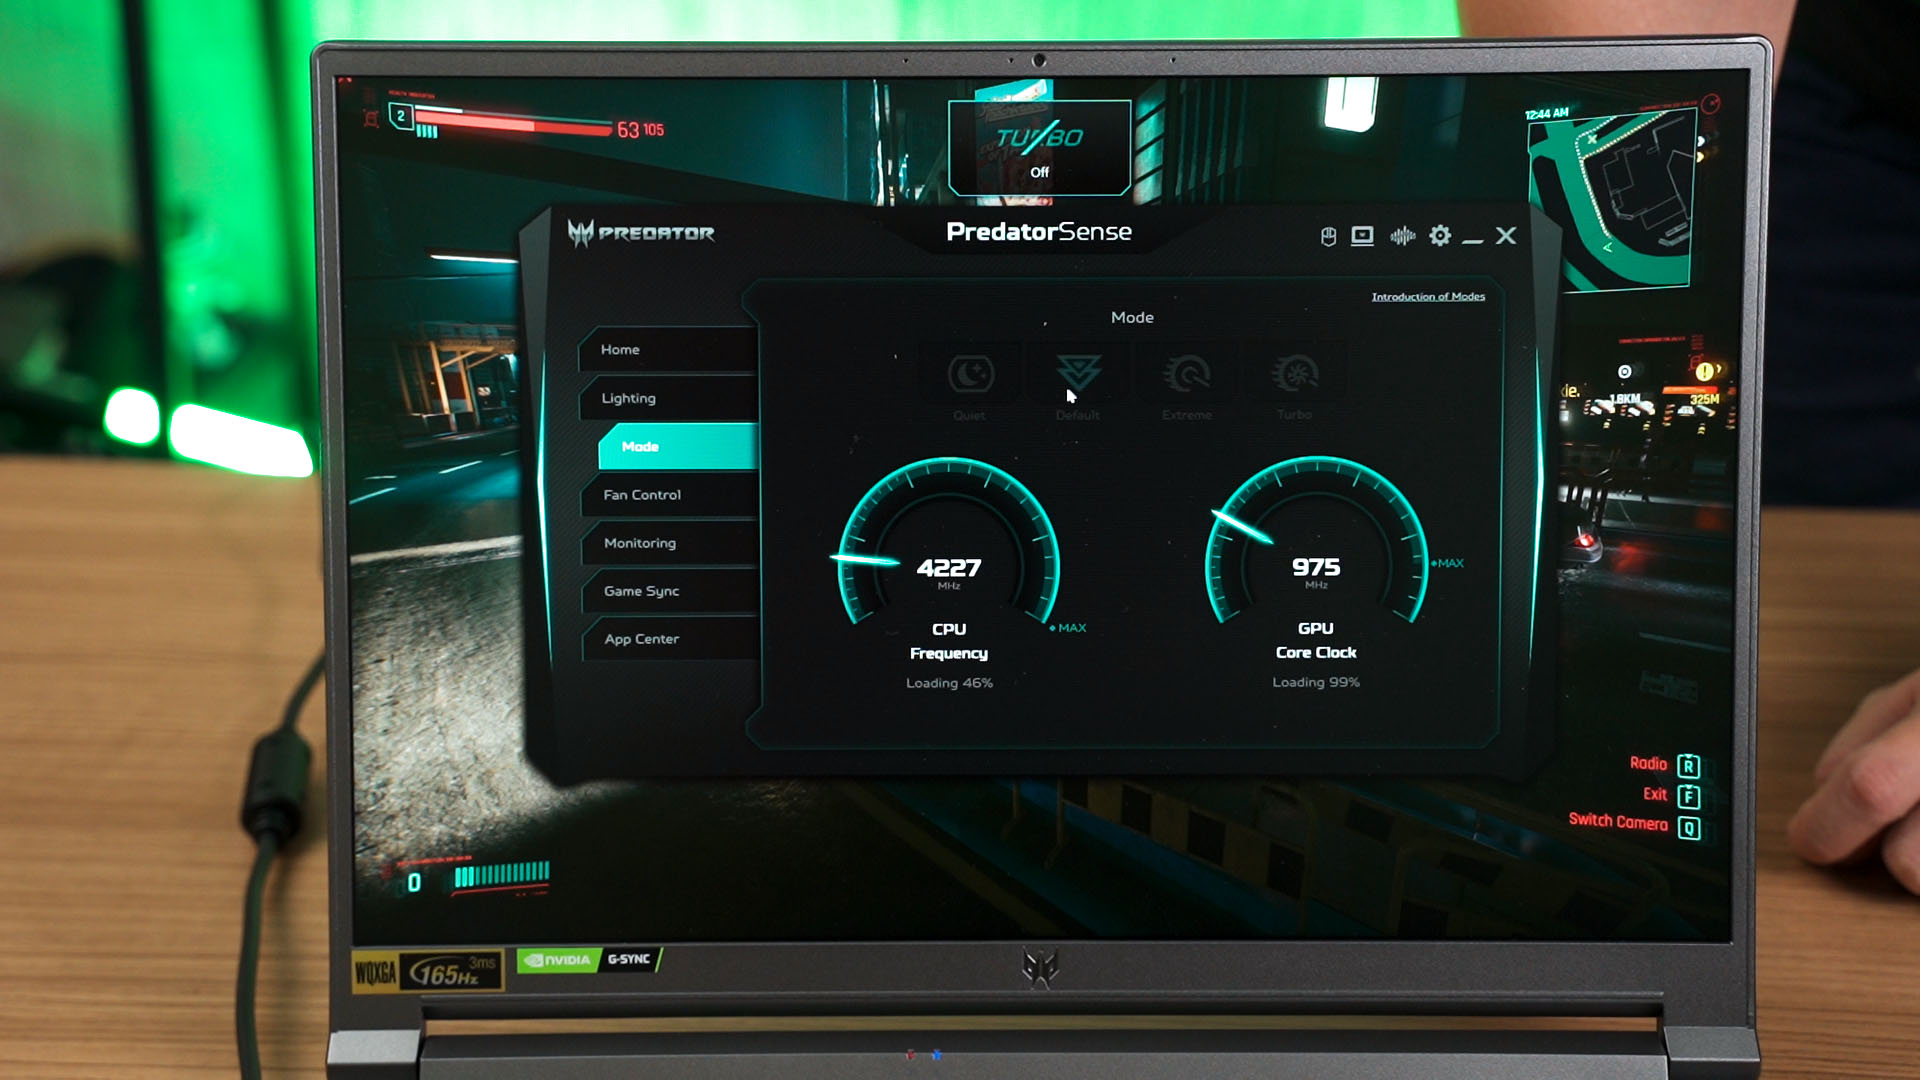Click the GPU core clock gauge dial

tap(1316, 543)
